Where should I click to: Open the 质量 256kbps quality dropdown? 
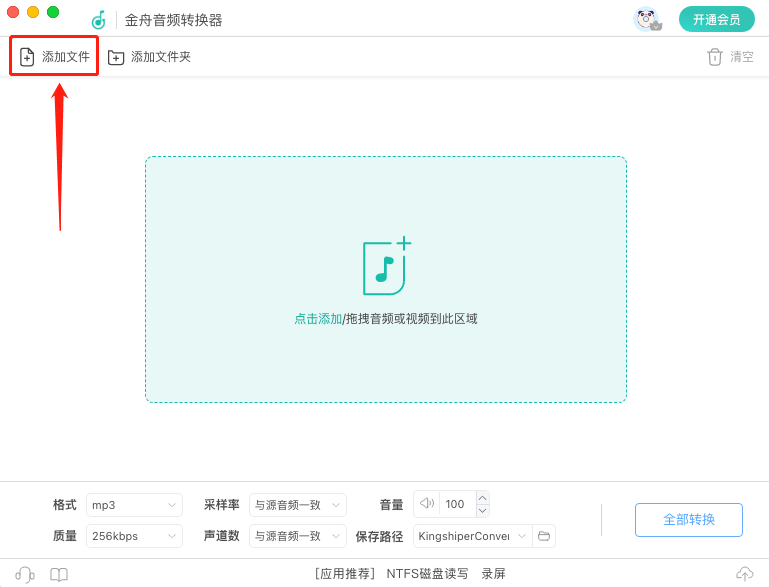coord(134,536)
